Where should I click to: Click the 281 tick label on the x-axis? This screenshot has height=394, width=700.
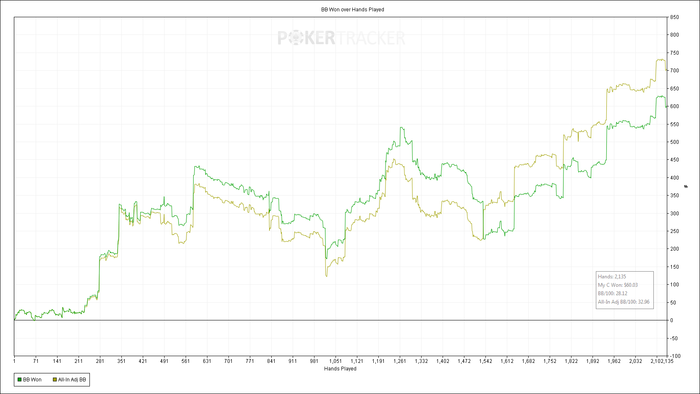[100, 361]
